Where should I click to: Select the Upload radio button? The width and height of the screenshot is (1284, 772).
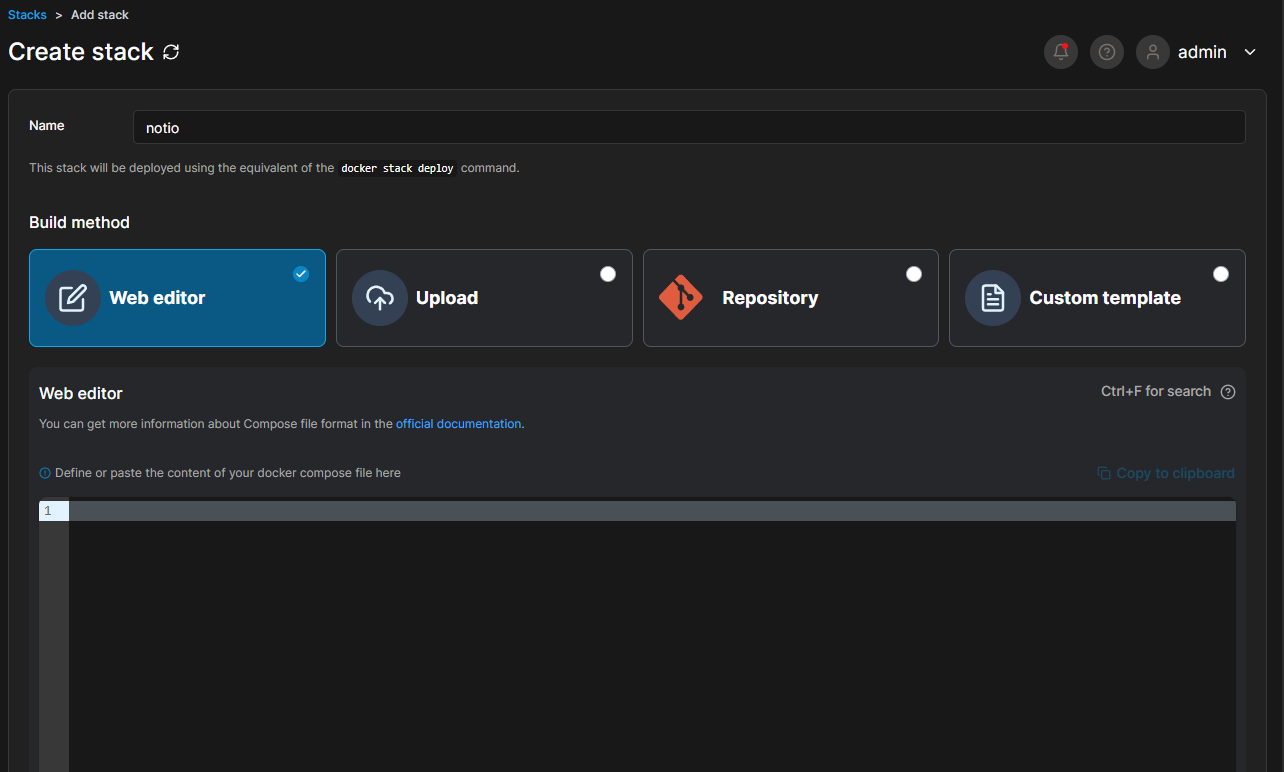click(x=608, y=274)
